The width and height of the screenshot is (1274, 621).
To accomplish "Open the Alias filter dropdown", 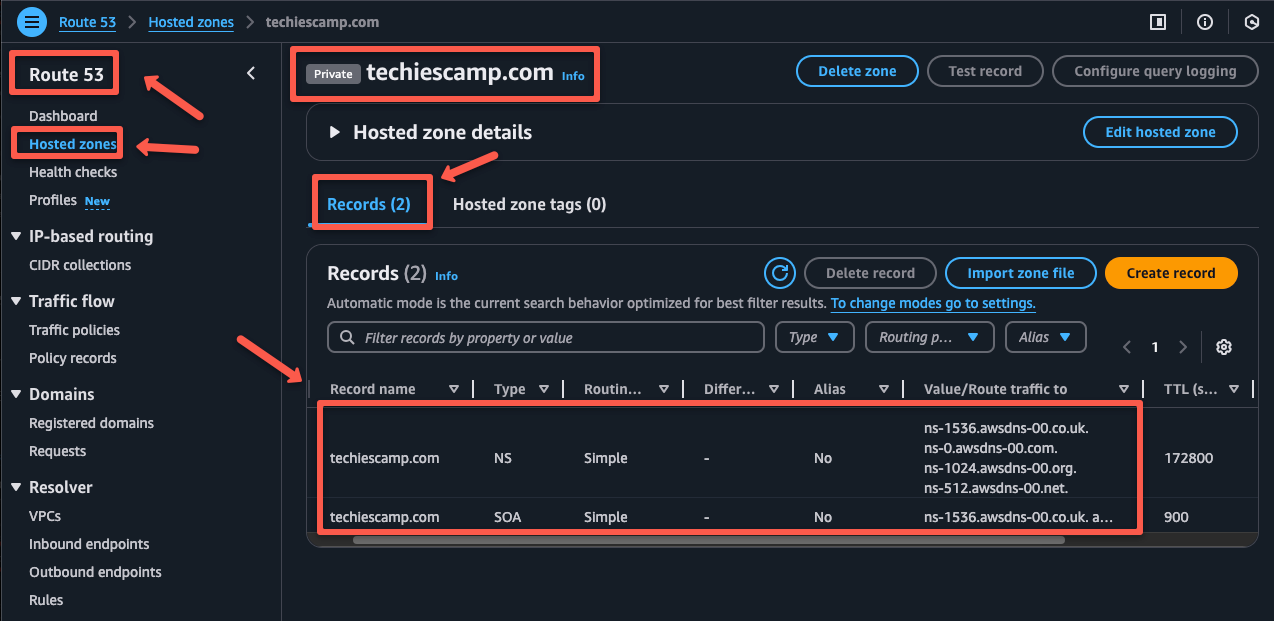I will point(1045,337).
